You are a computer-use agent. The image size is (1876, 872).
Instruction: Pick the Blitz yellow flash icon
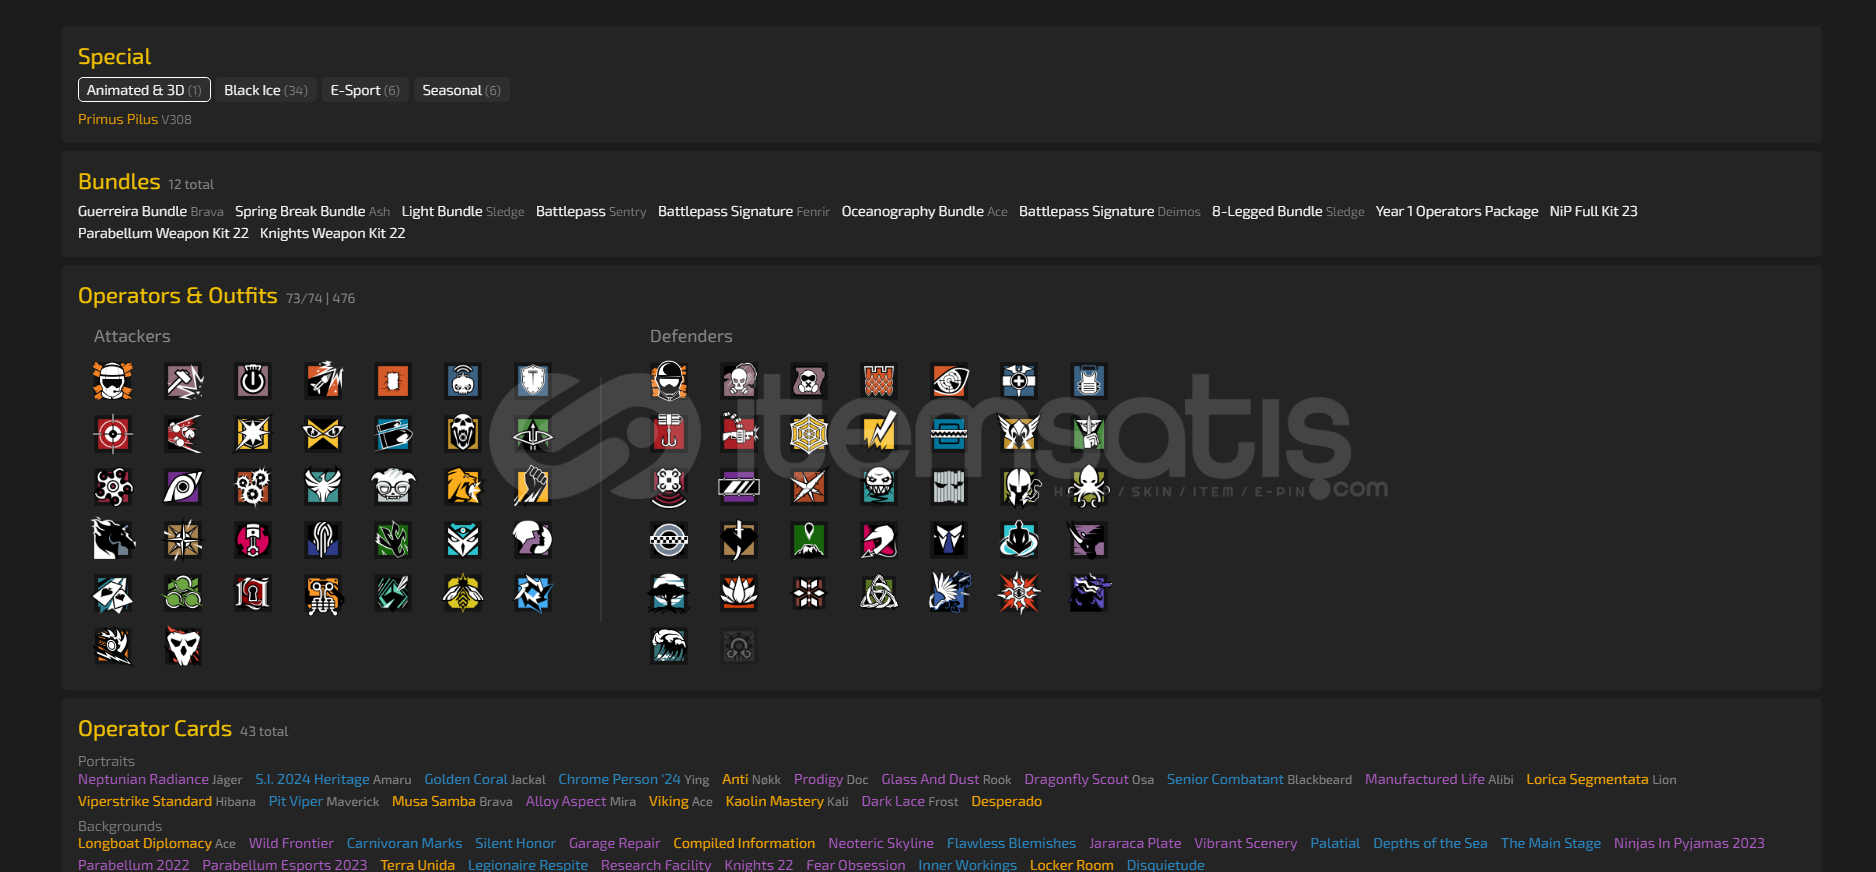(x=253, y=434)
